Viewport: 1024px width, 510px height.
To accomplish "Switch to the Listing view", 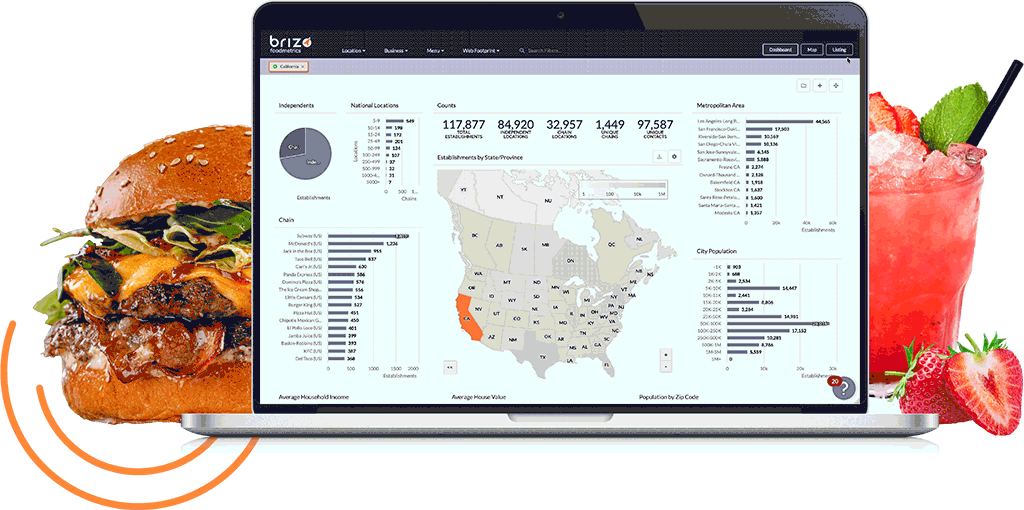I will pyautogui.click(x=839, y=50).
